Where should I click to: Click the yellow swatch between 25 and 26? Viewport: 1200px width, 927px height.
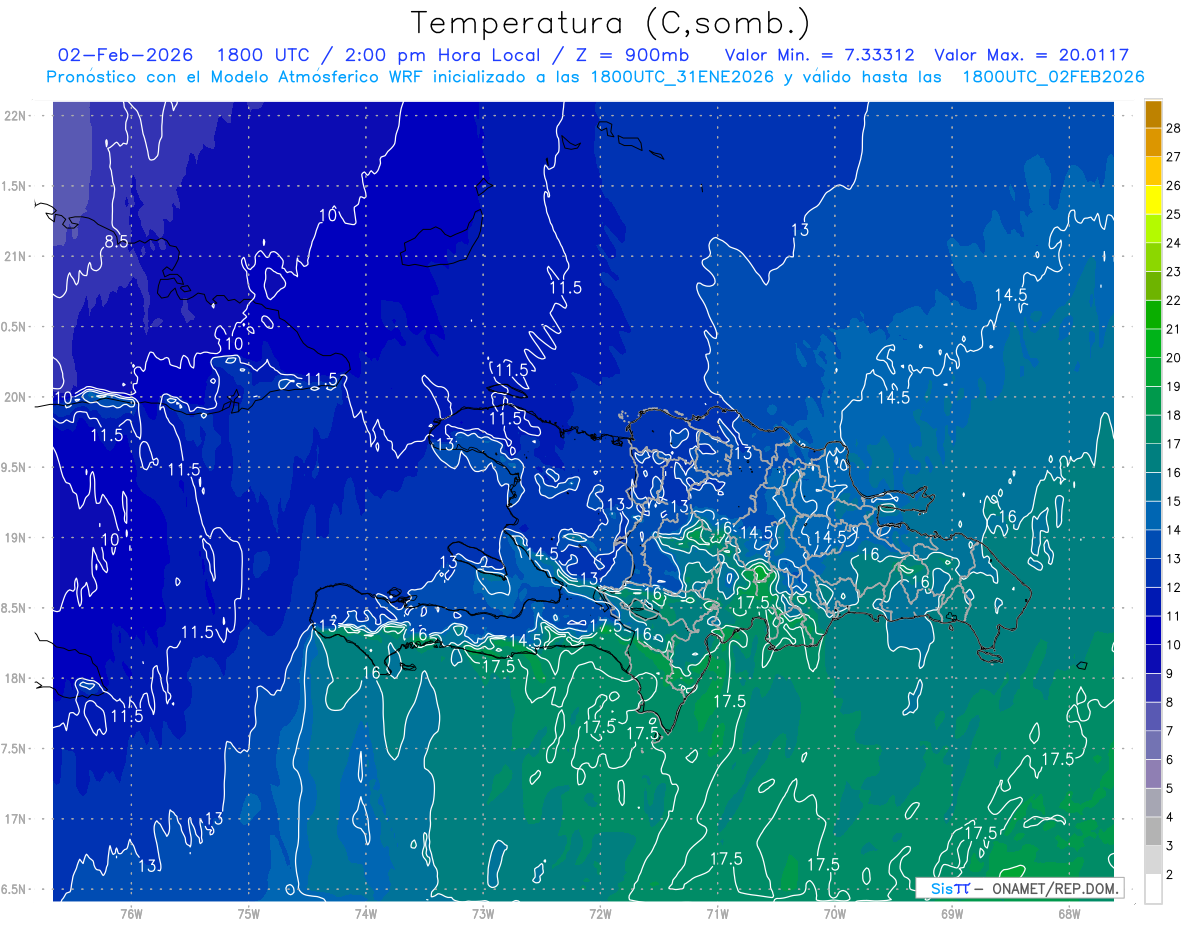pyautogui.click(x=1154, y=200)
